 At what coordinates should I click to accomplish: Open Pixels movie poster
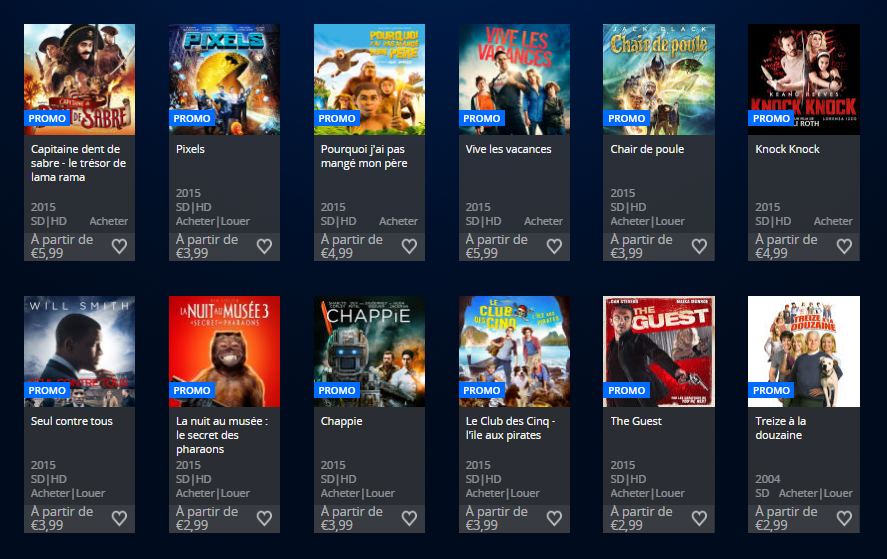pos(224,79)
